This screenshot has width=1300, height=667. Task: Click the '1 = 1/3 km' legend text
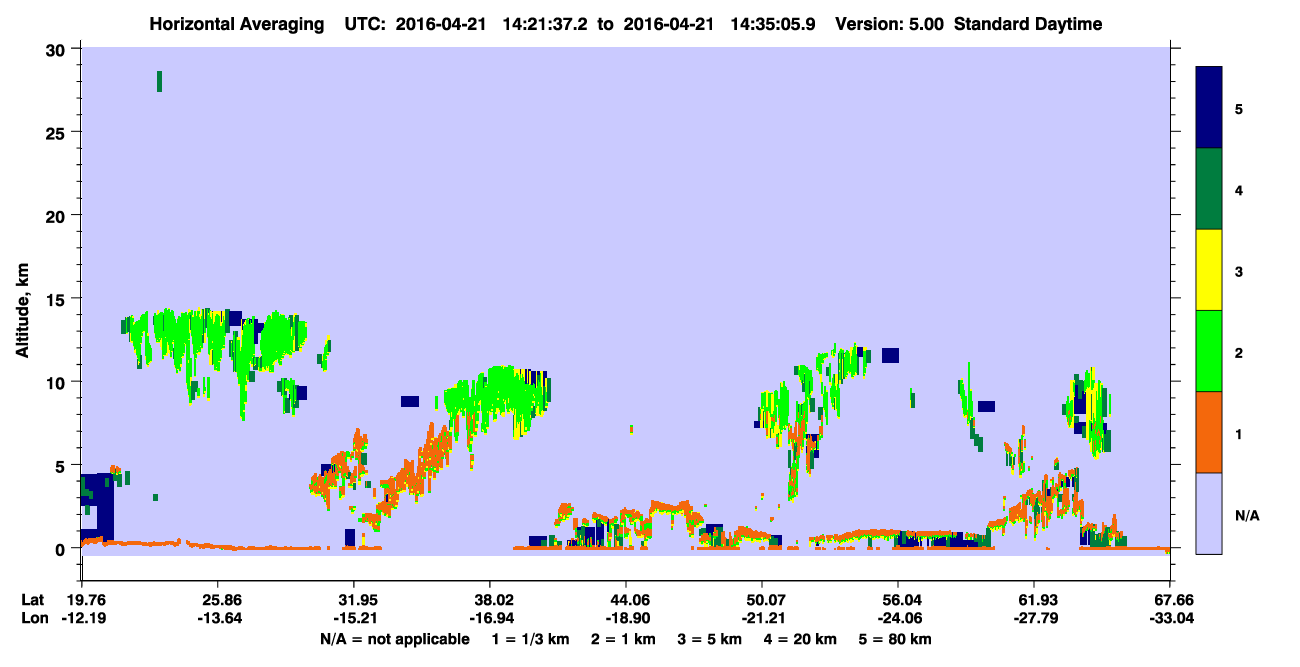(x=531, y=639)
